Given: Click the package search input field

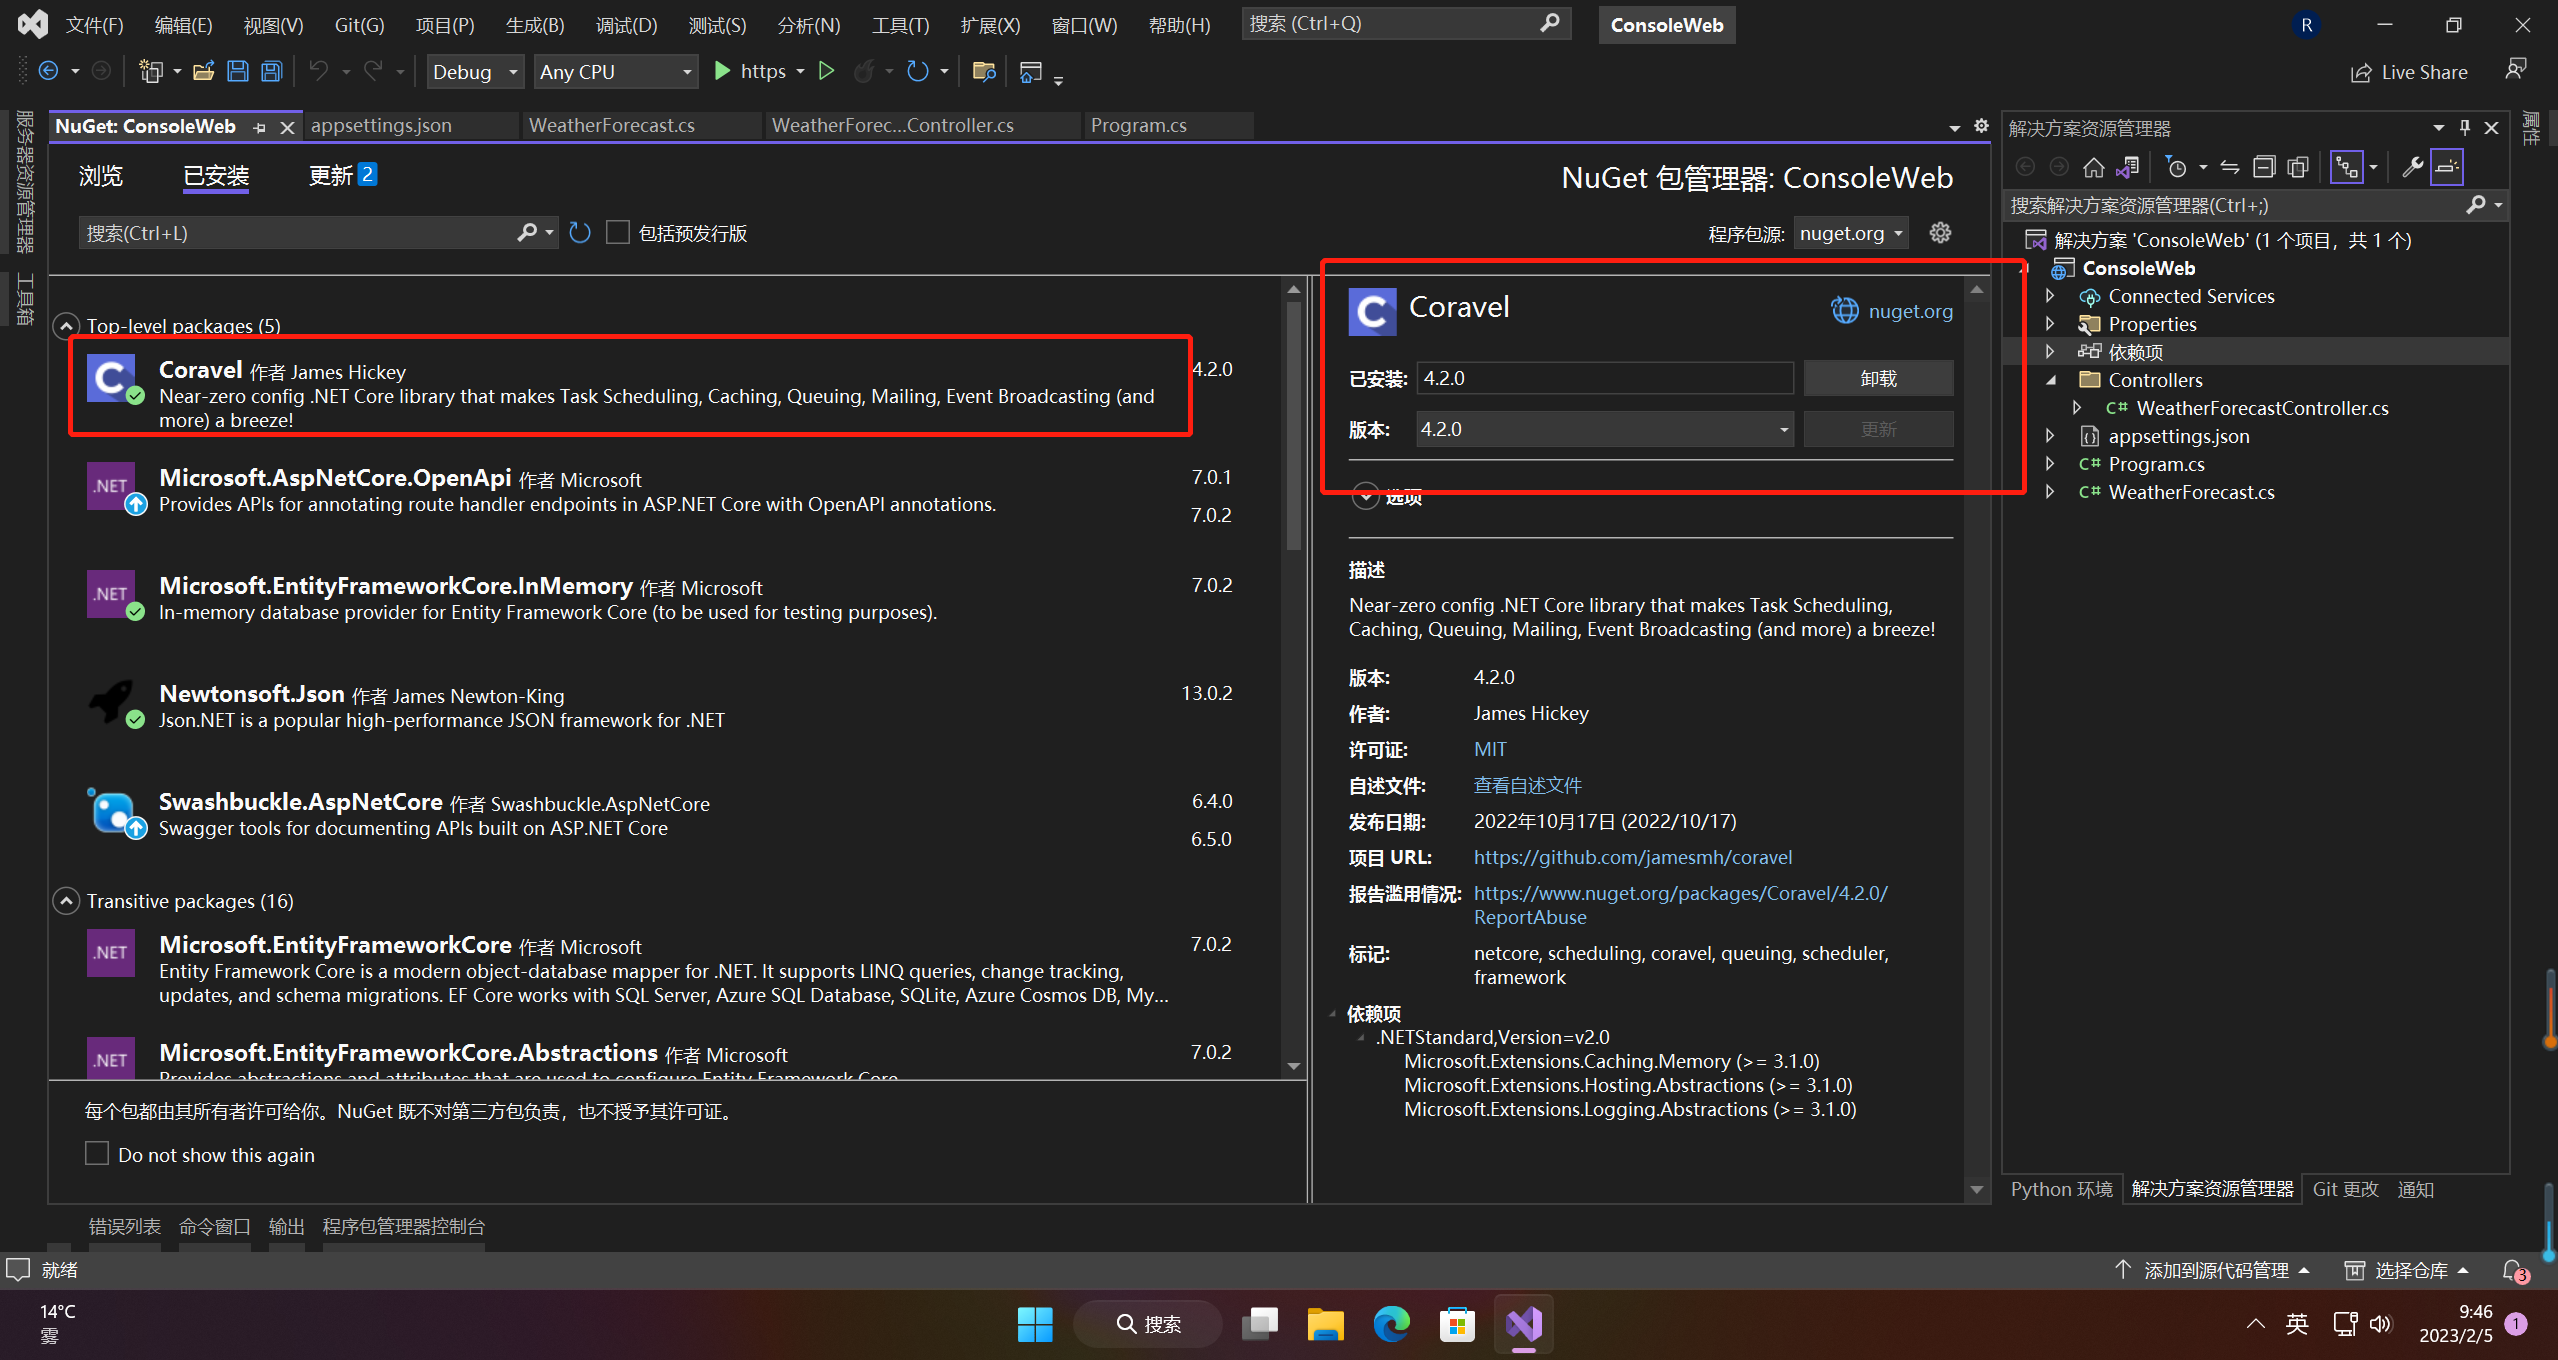Looking at the screenshot, I should 300,233.
